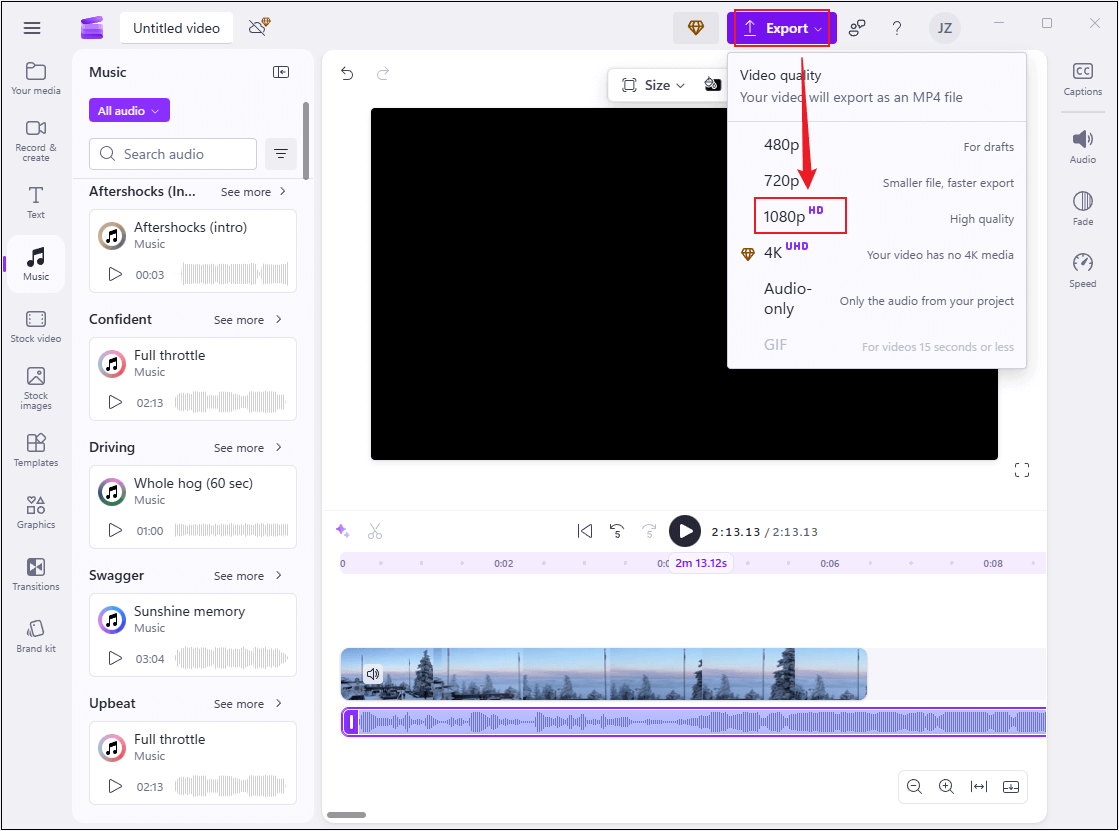Image resolution: width=1119 pixels, height=831 pixels.
Task: Open the Captions panel
Action: (1082, 78)
